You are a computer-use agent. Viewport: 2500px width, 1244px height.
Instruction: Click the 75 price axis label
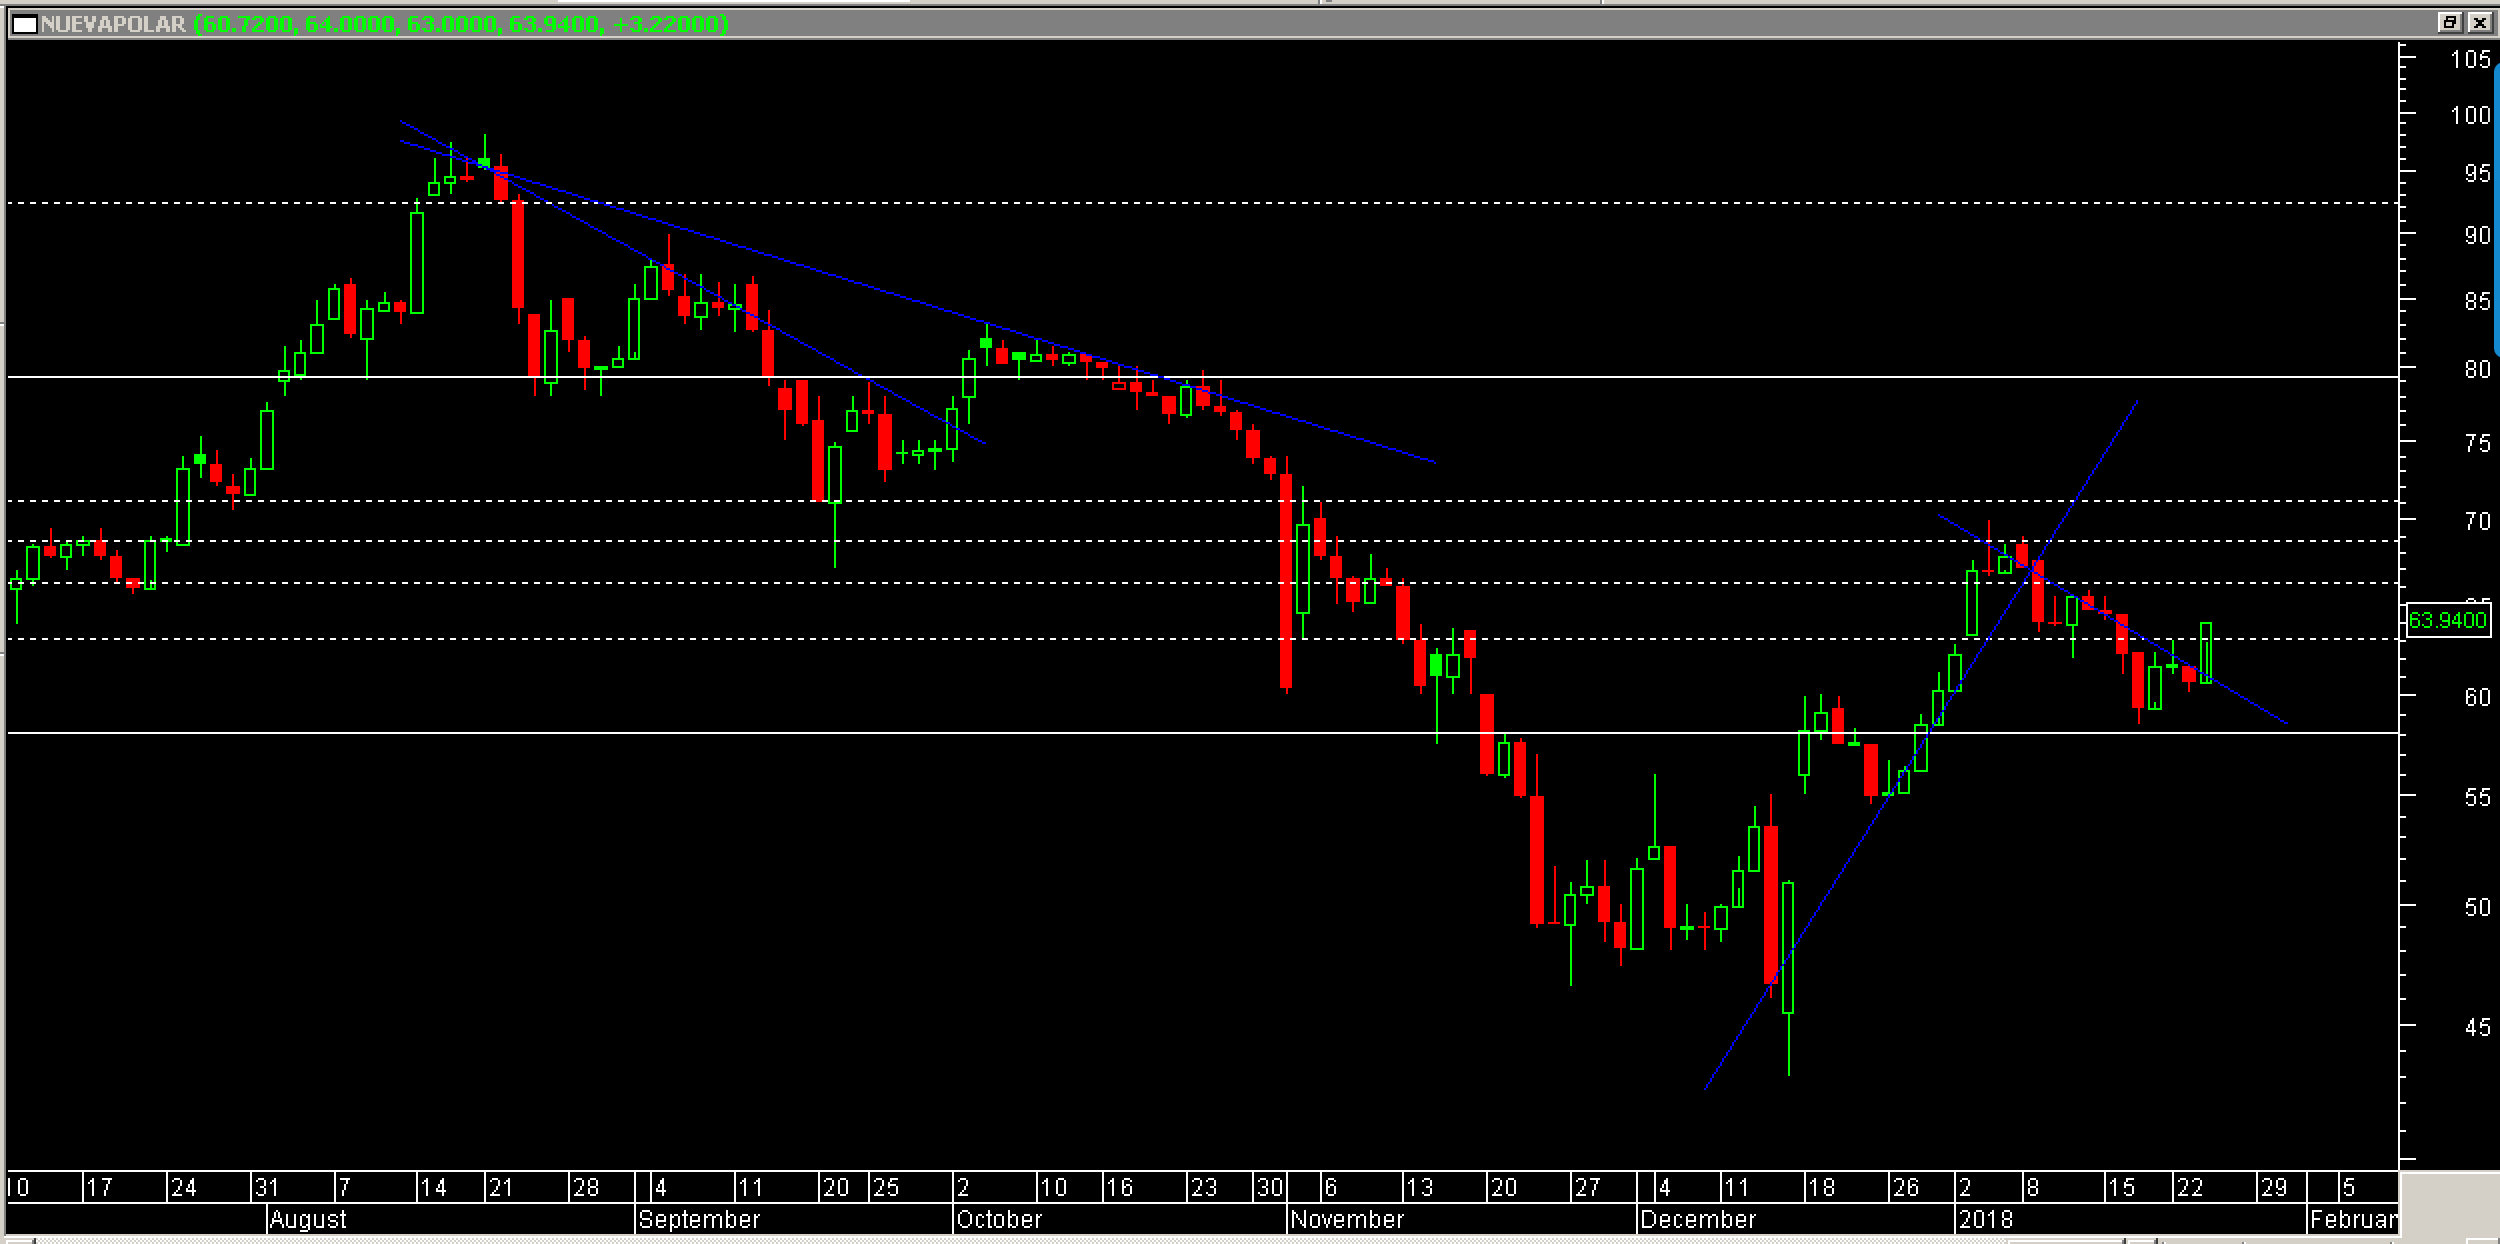2477,443
